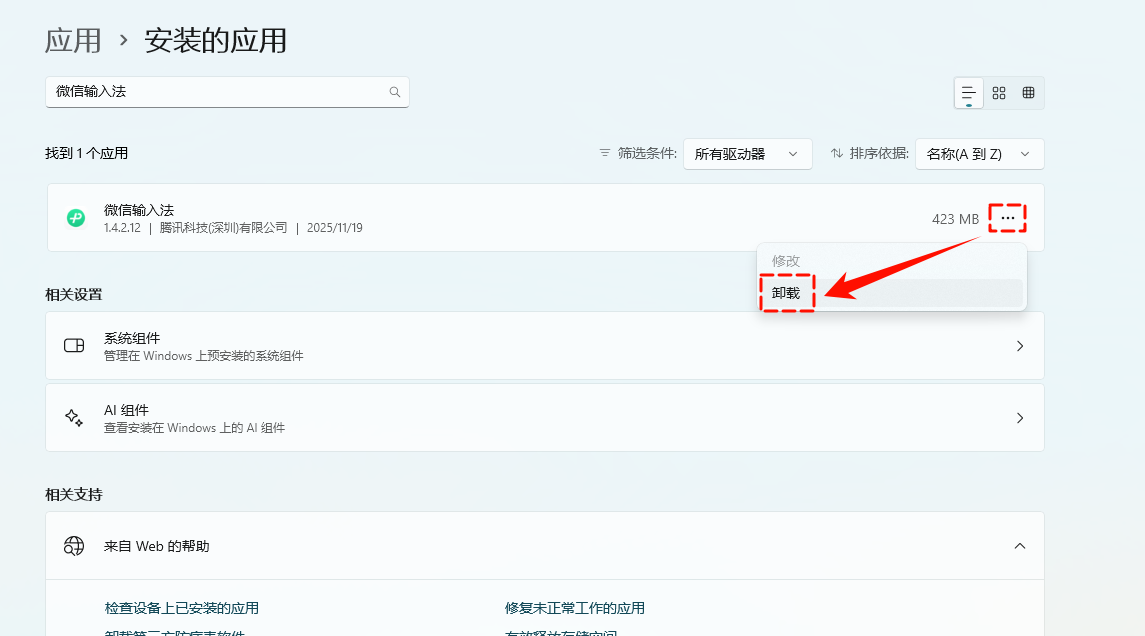Click inside the app search input field

(200, 91)
